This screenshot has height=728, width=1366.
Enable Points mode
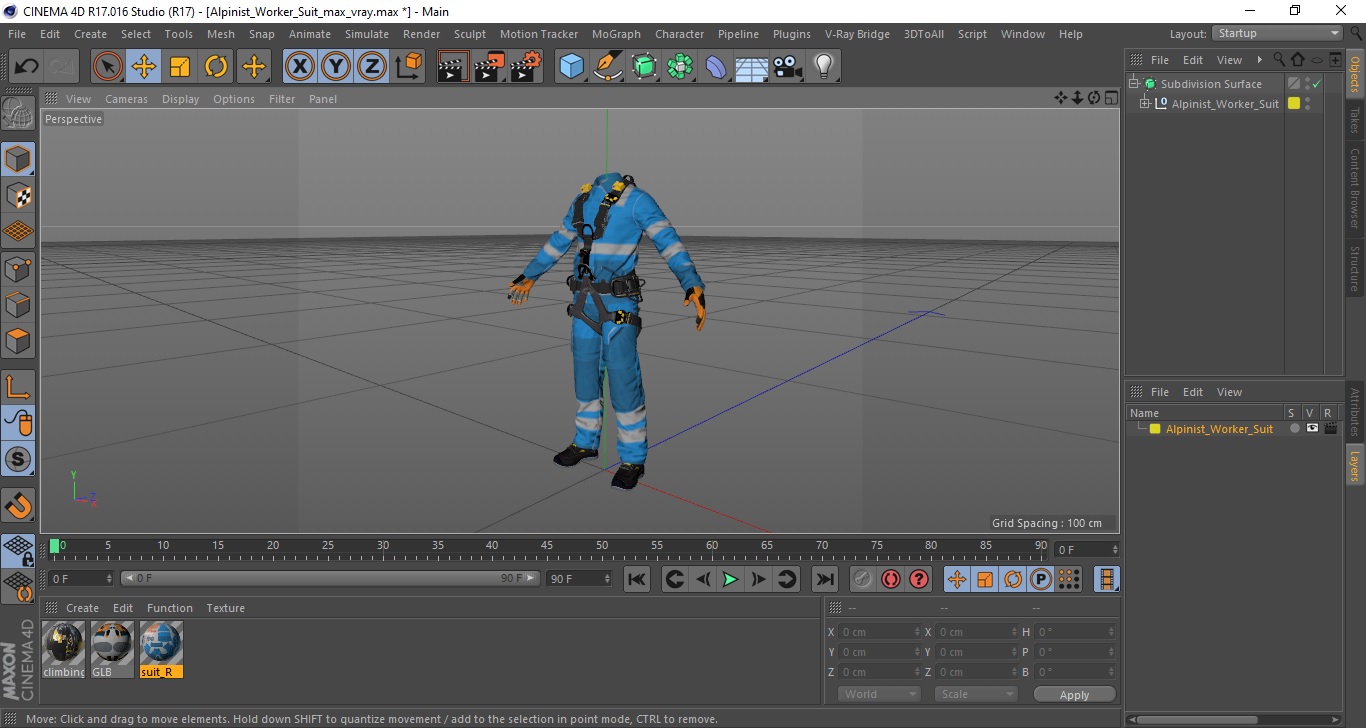click(18, 268)
